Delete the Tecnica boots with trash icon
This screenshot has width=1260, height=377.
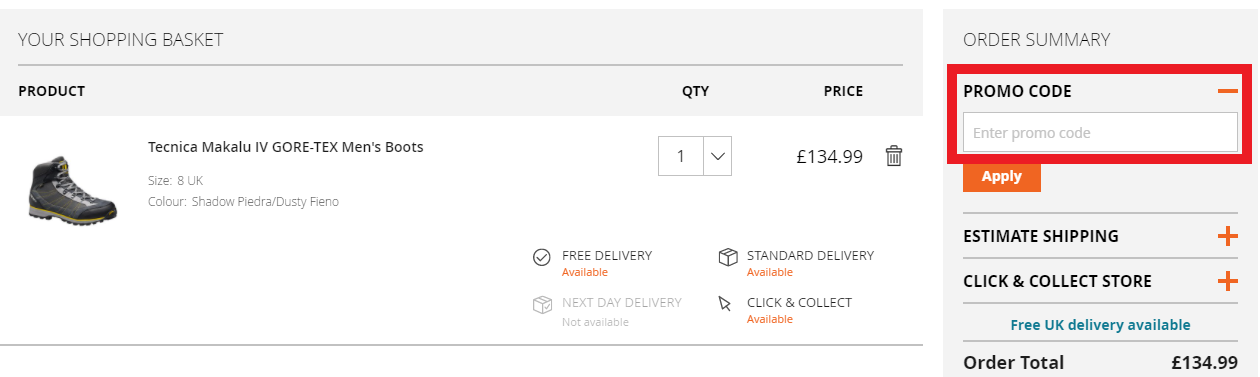(x=894, y=156)
